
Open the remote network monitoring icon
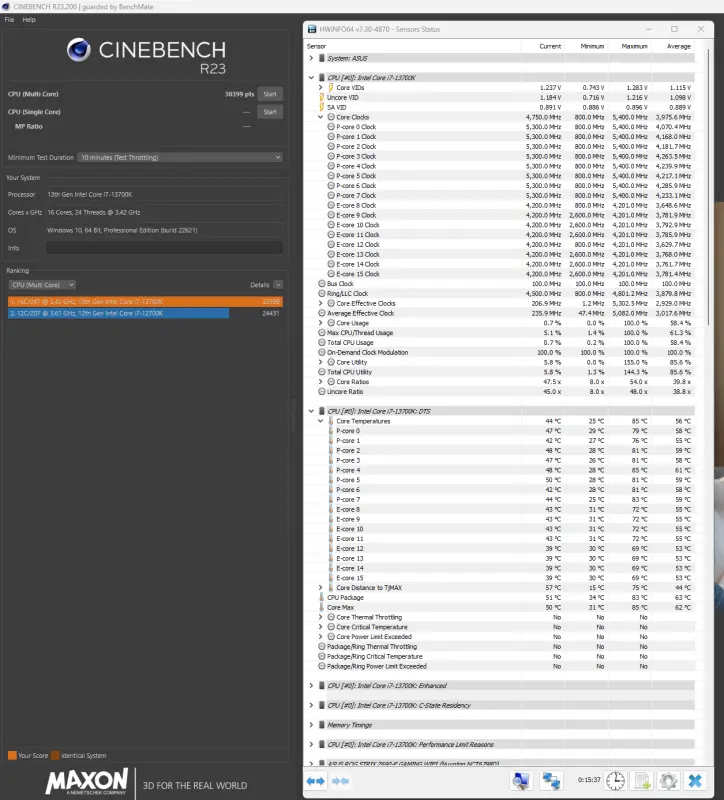pyautogui.click(x=551, y=781)
